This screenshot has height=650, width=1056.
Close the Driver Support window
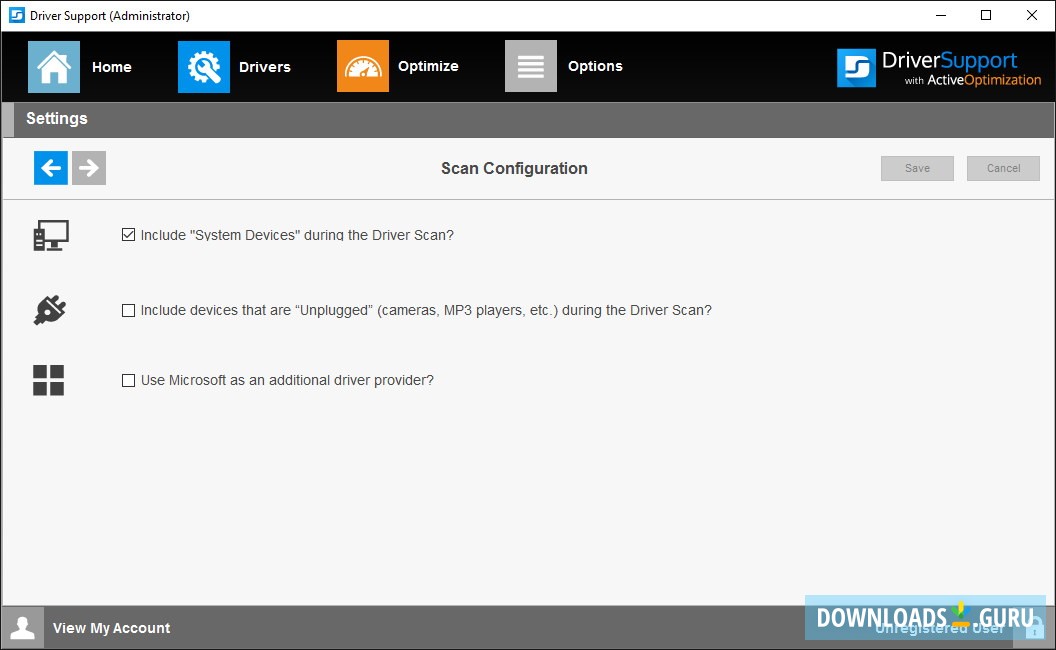point(1032,15)
